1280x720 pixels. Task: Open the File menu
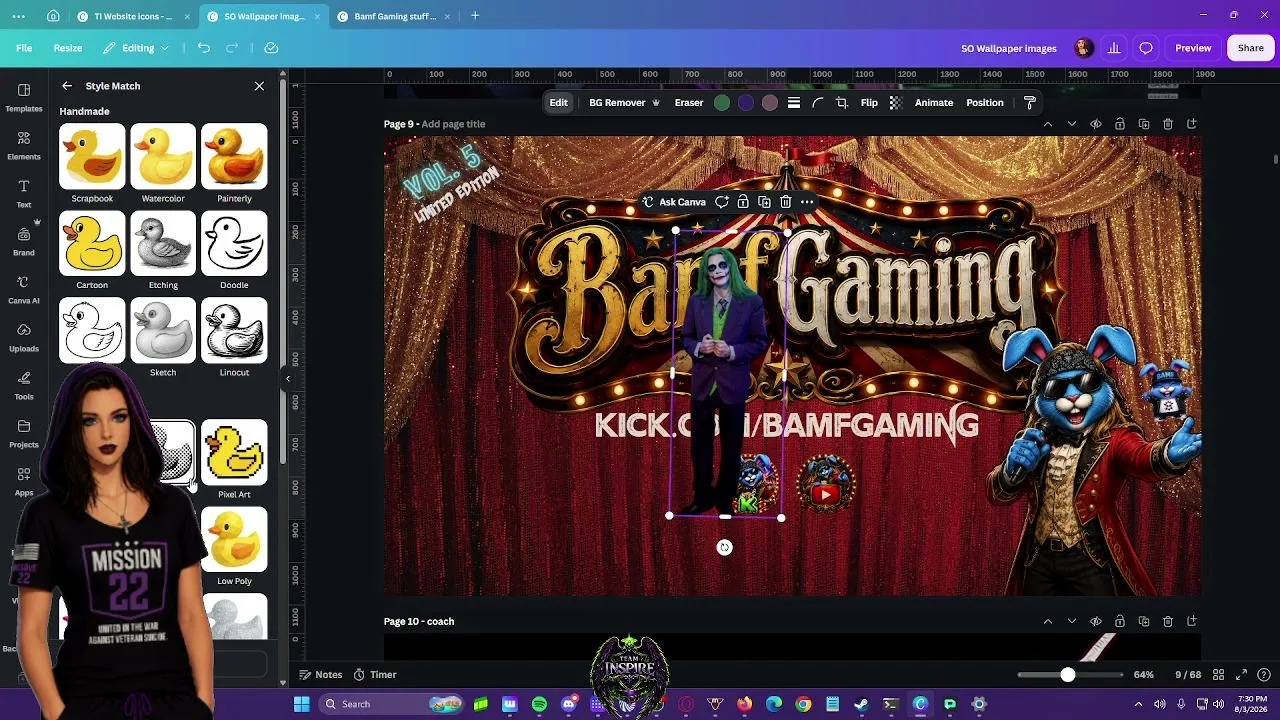click(24, 48)
